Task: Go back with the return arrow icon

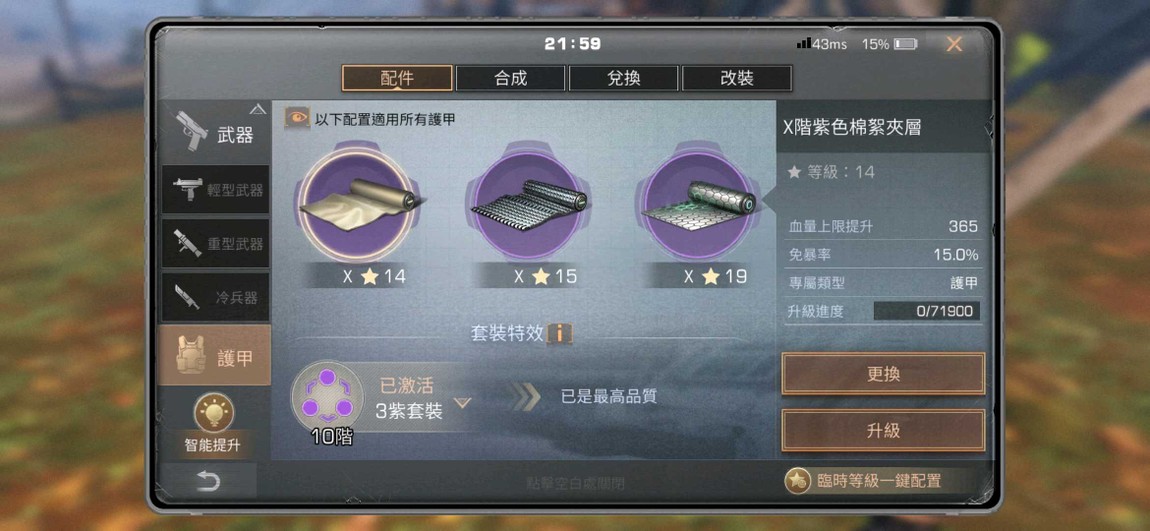Action: pos(208,481)
